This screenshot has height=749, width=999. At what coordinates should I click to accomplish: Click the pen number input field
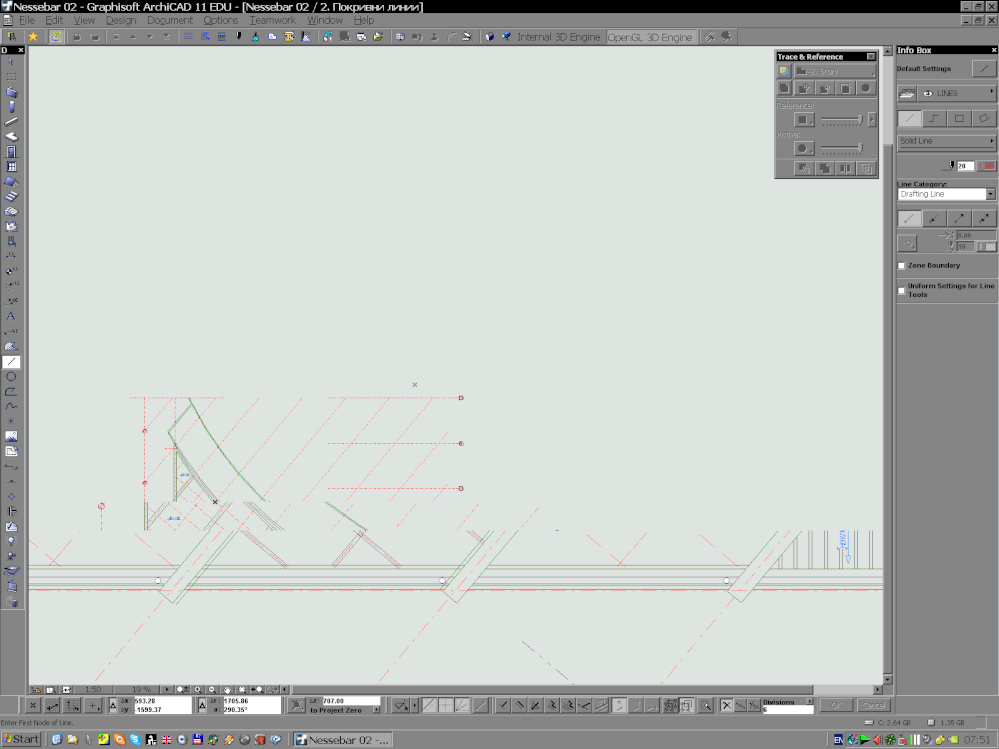pyautogui.click(x=965, y=166)
